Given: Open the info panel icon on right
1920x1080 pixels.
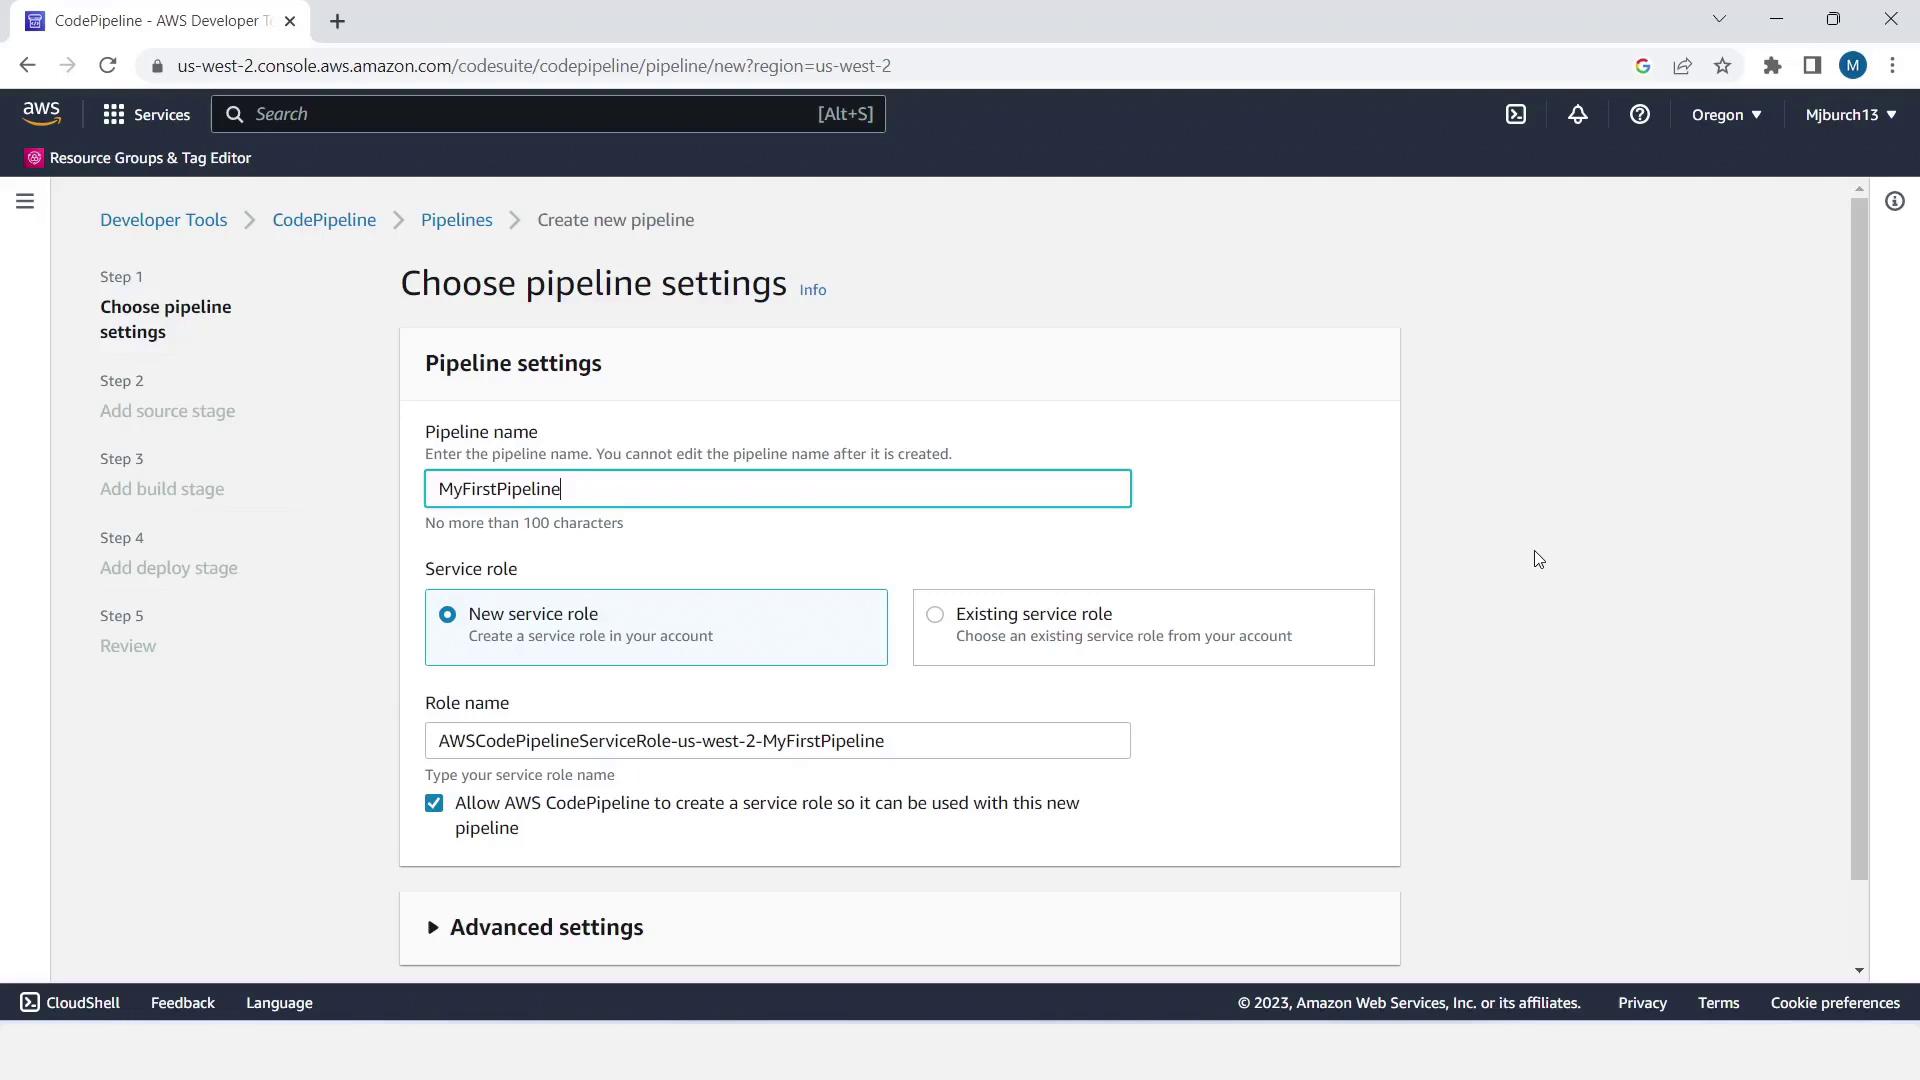Looking at the screenshot, I should tap(1894, 202).
